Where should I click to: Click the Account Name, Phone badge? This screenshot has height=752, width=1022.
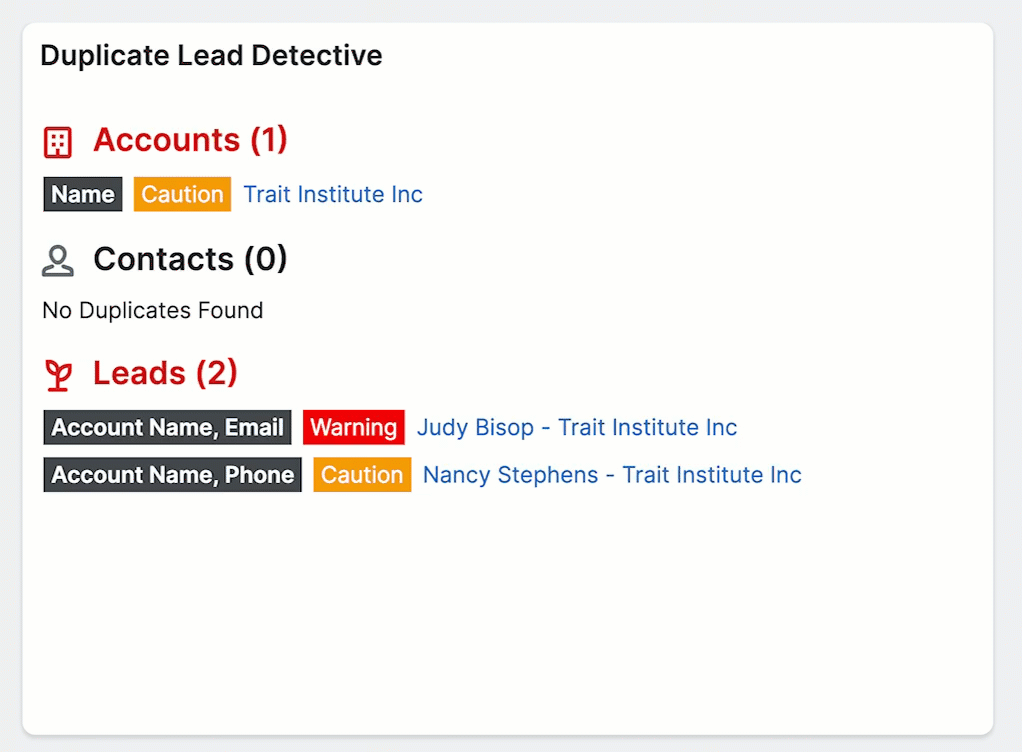(x=172, y=474)
